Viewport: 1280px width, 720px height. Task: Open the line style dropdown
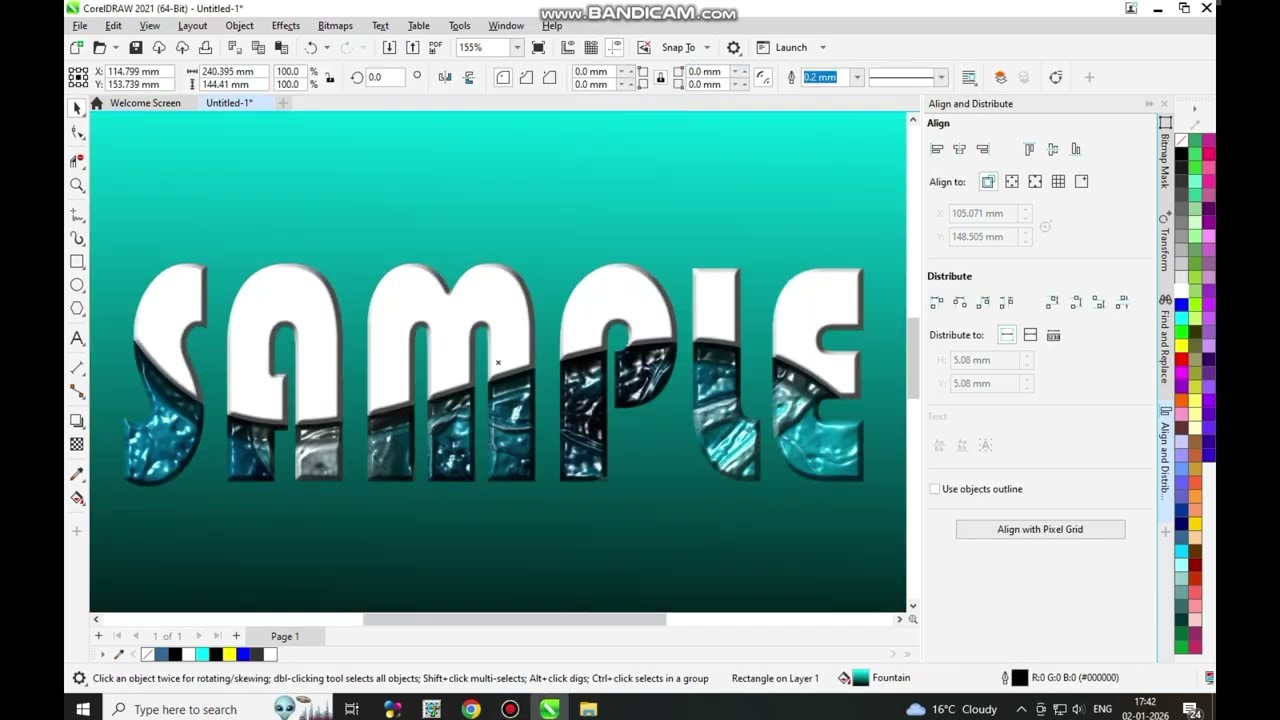click(x=941, y=77)
